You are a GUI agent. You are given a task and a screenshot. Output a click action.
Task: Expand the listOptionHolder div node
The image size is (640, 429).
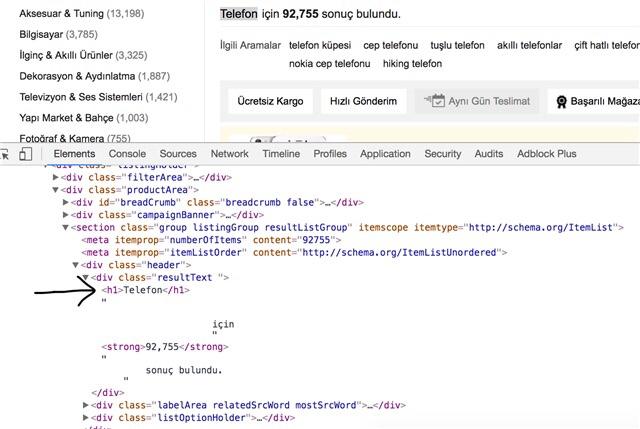[x=86, y=418]
